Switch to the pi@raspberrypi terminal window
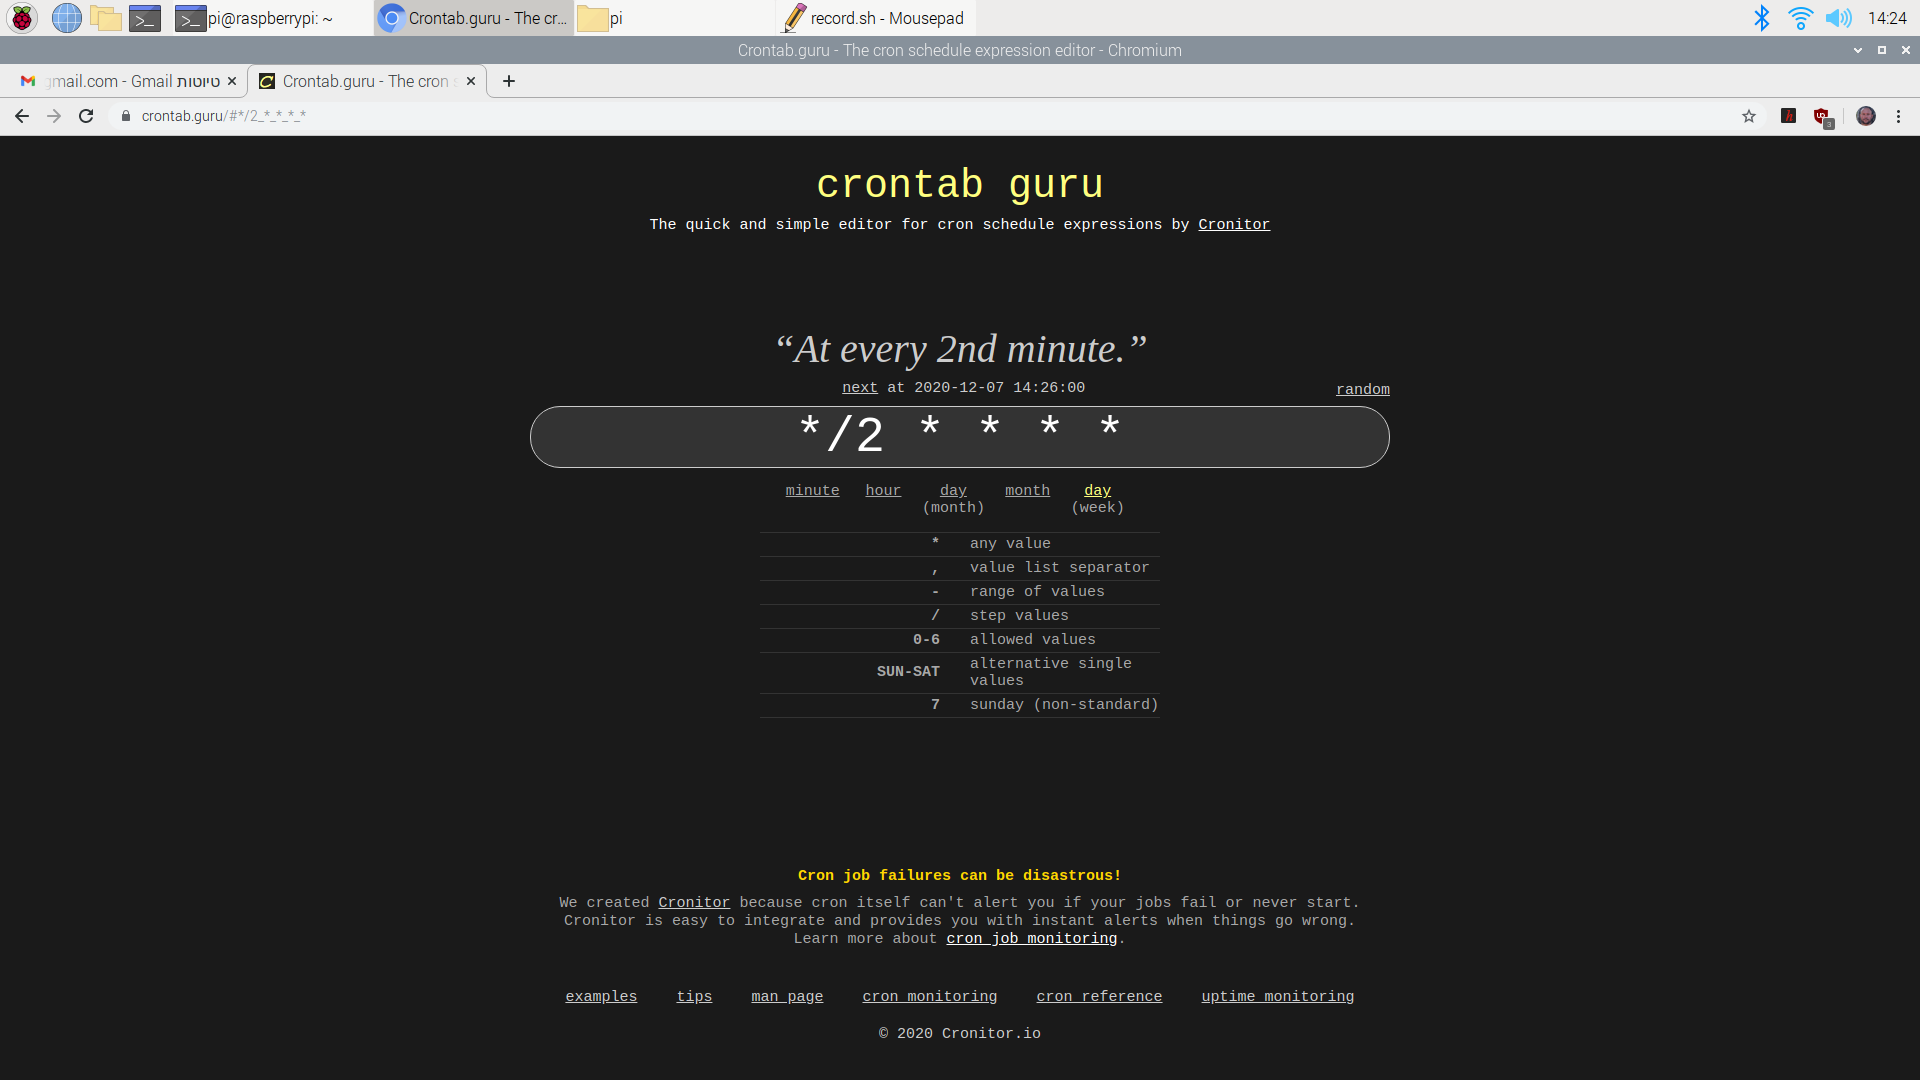The width and height of the screenshot is (1920, 1080). pyautogui.click(x=271, y=18)
